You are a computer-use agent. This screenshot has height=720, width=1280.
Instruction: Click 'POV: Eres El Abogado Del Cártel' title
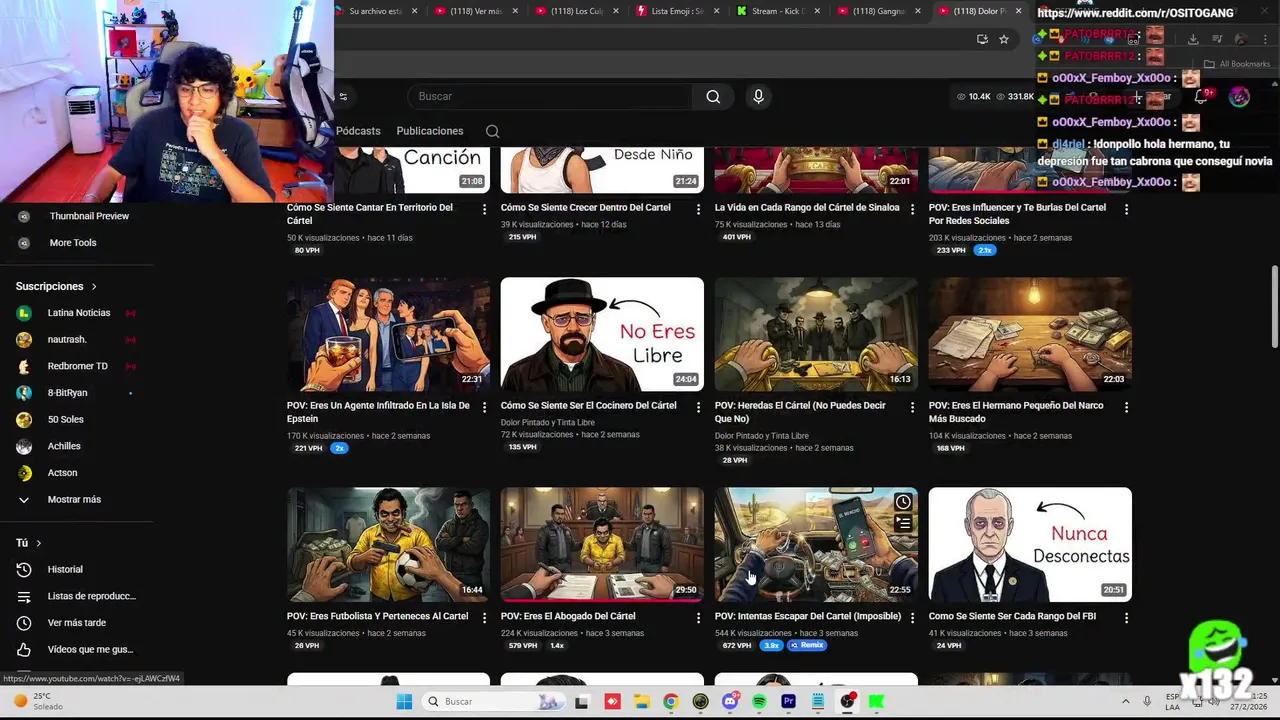tap(568, 617)
